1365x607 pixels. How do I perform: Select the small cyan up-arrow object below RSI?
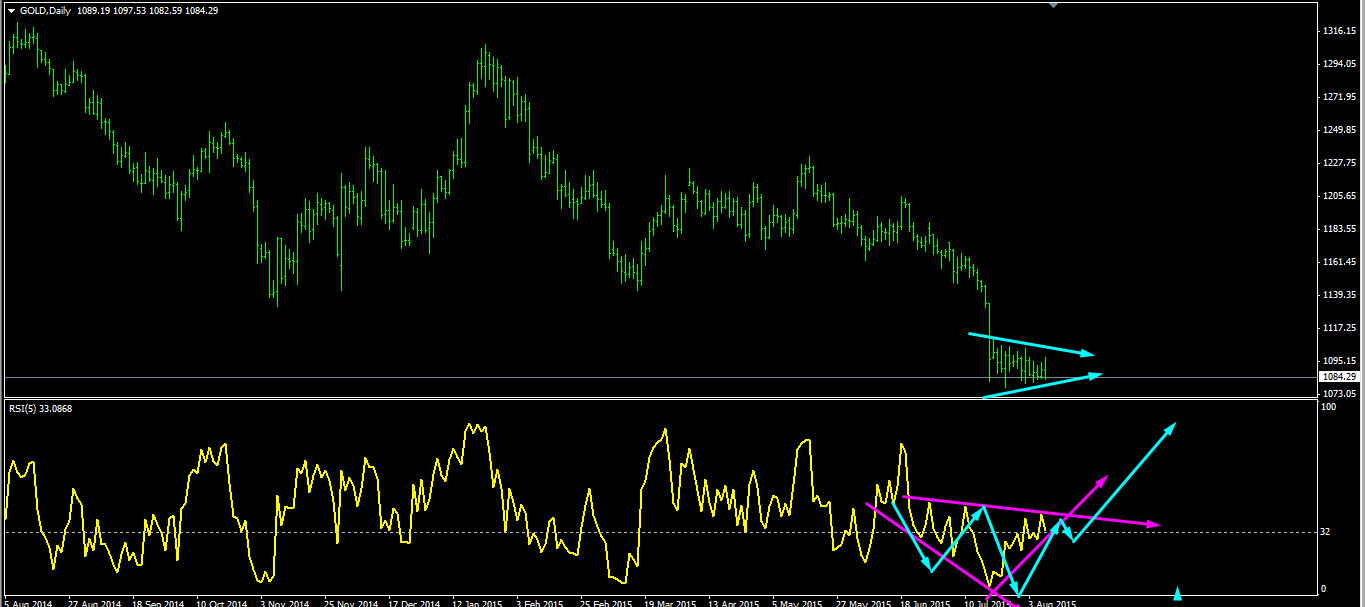[1177, 593]
